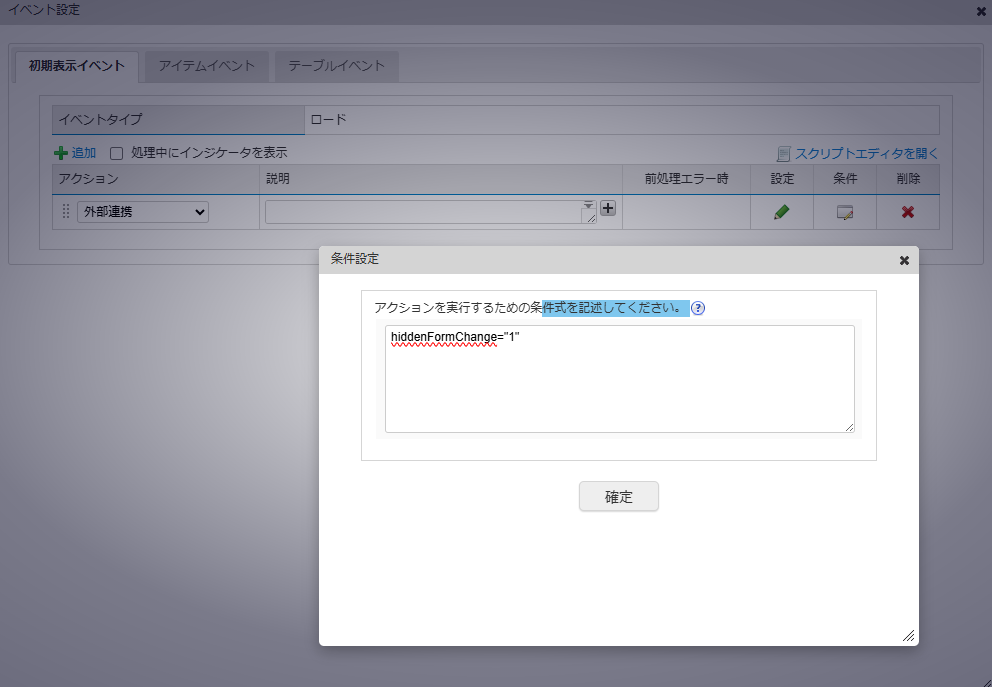Screen dimensions: 992x687
Task: Open the condition icon in the 条件 column
Action: pos(845,212)
